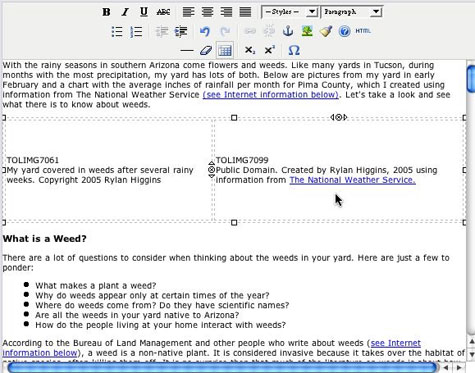Open The National Weather Service link

(x=353, y=180)
